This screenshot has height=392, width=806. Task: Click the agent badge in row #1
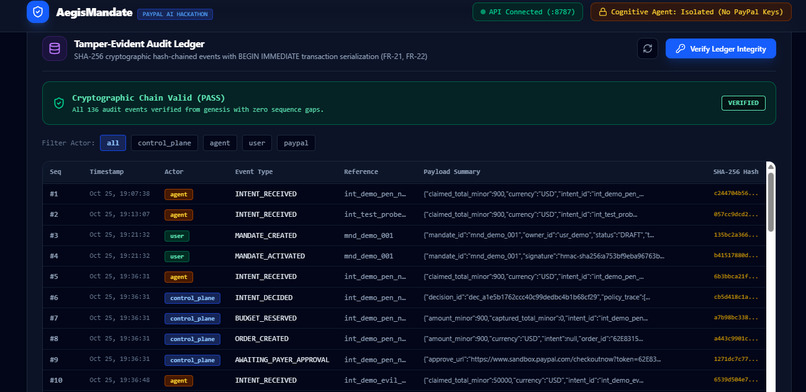tap(179, 194)
